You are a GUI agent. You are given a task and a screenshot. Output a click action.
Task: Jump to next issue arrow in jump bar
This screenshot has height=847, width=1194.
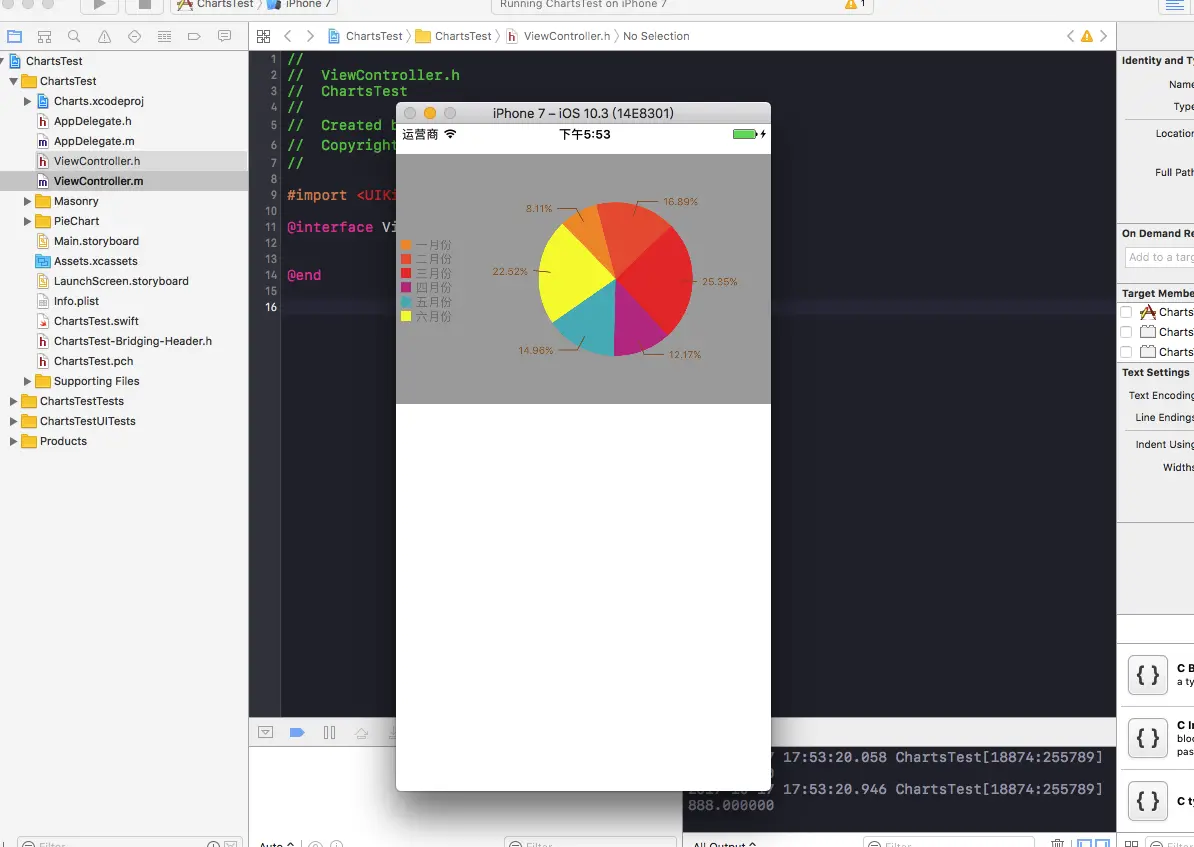point(1103,36)
